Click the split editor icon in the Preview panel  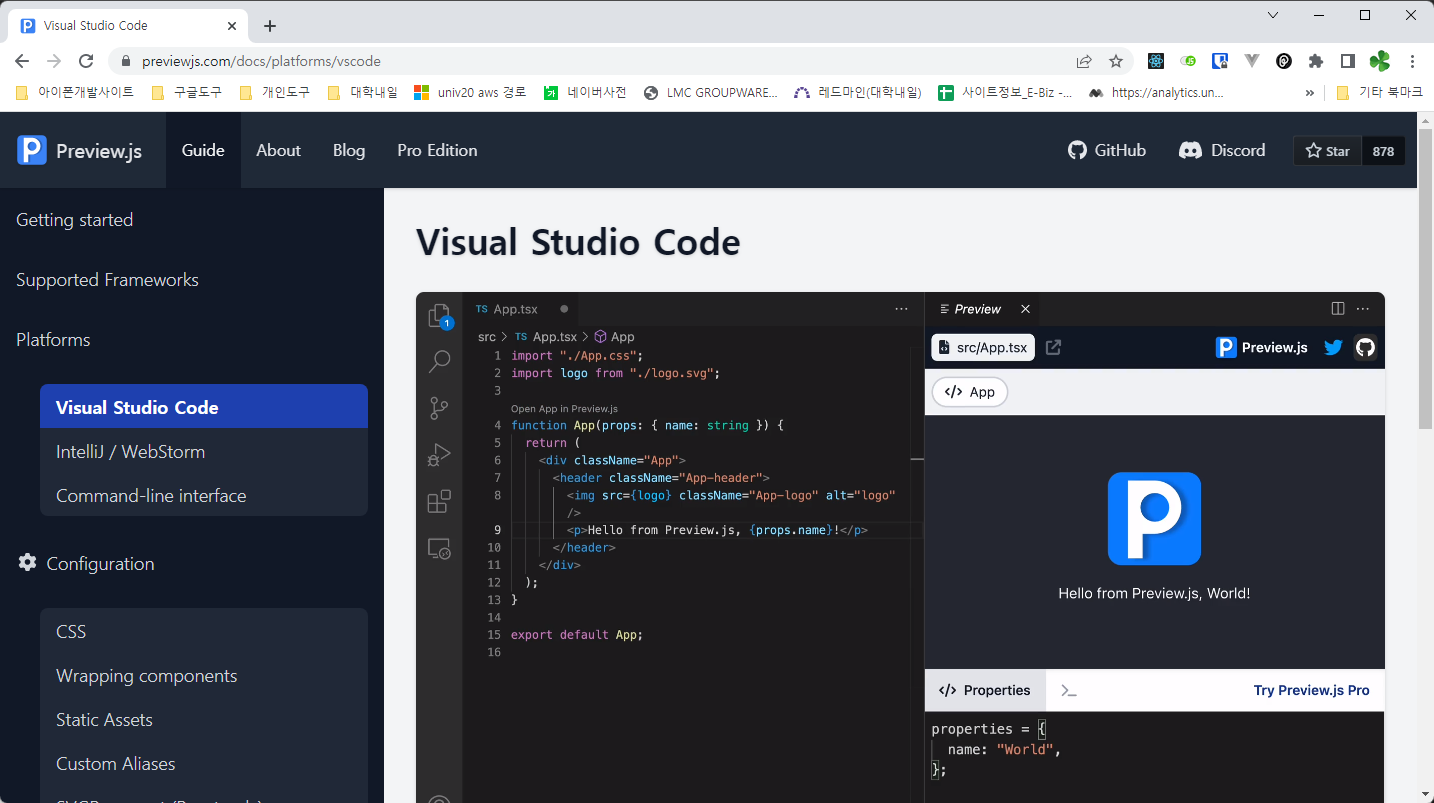point(1338,309)
